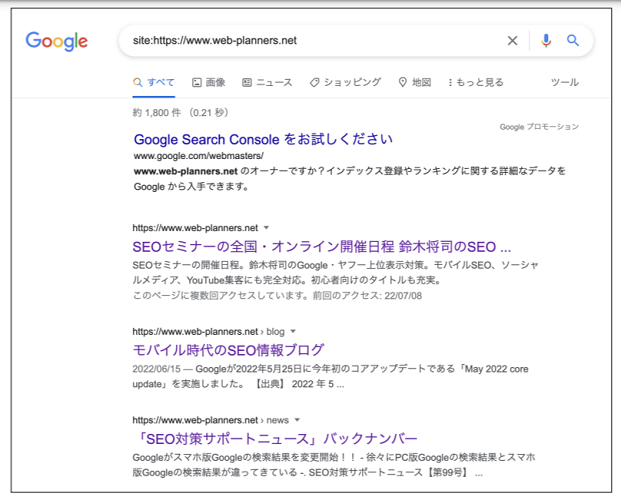Click the Google logo

tap(57, 41)
